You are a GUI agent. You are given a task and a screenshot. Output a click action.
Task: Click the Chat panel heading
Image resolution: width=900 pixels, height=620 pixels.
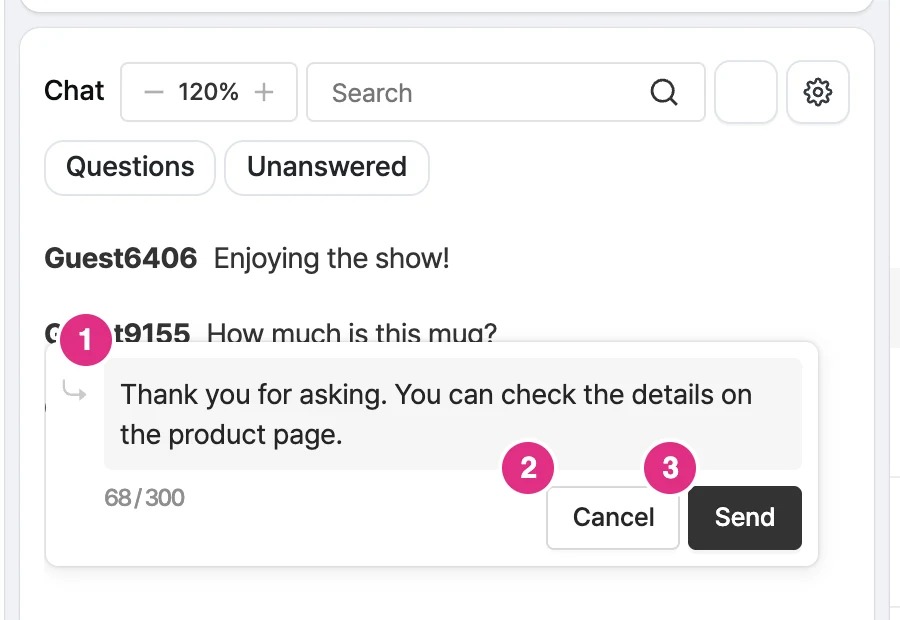74,91
